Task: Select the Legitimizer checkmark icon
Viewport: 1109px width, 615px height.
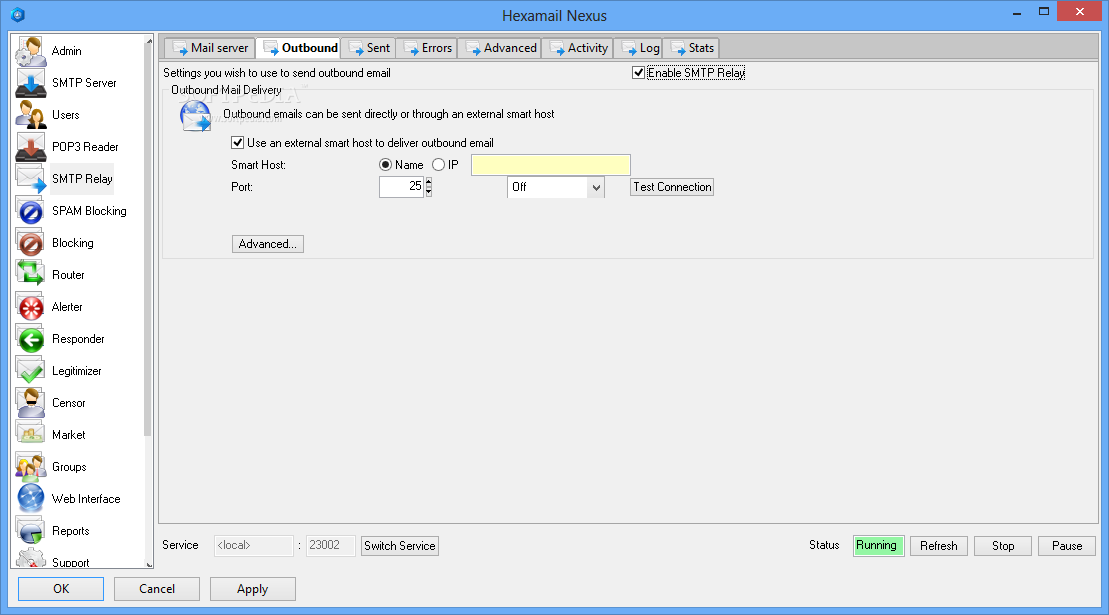Action: [x=30, y=370]
